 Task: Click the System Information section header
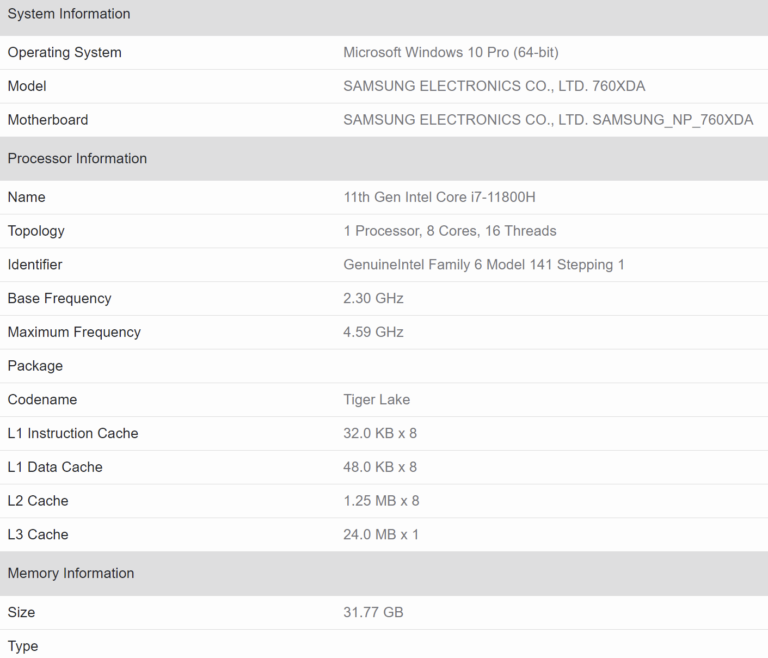pyautogui.click(x=69, y=14)
